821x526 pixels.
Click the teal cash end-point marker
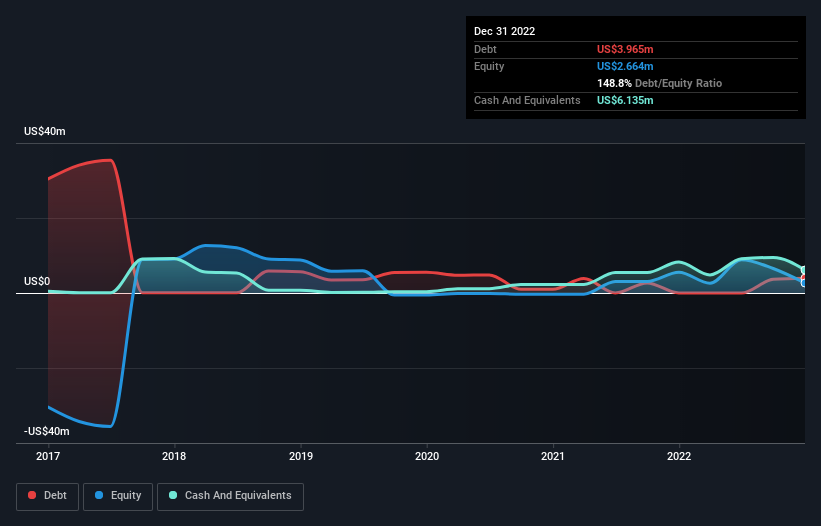pos(804,270)
